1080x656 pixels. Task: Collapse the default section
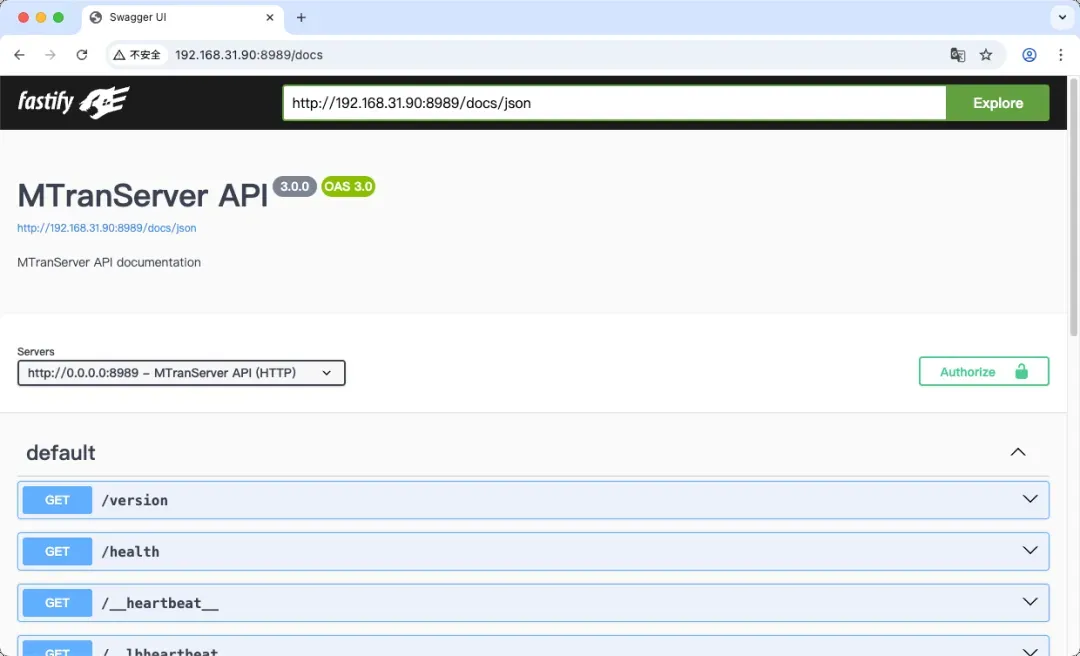[1018, 452]
